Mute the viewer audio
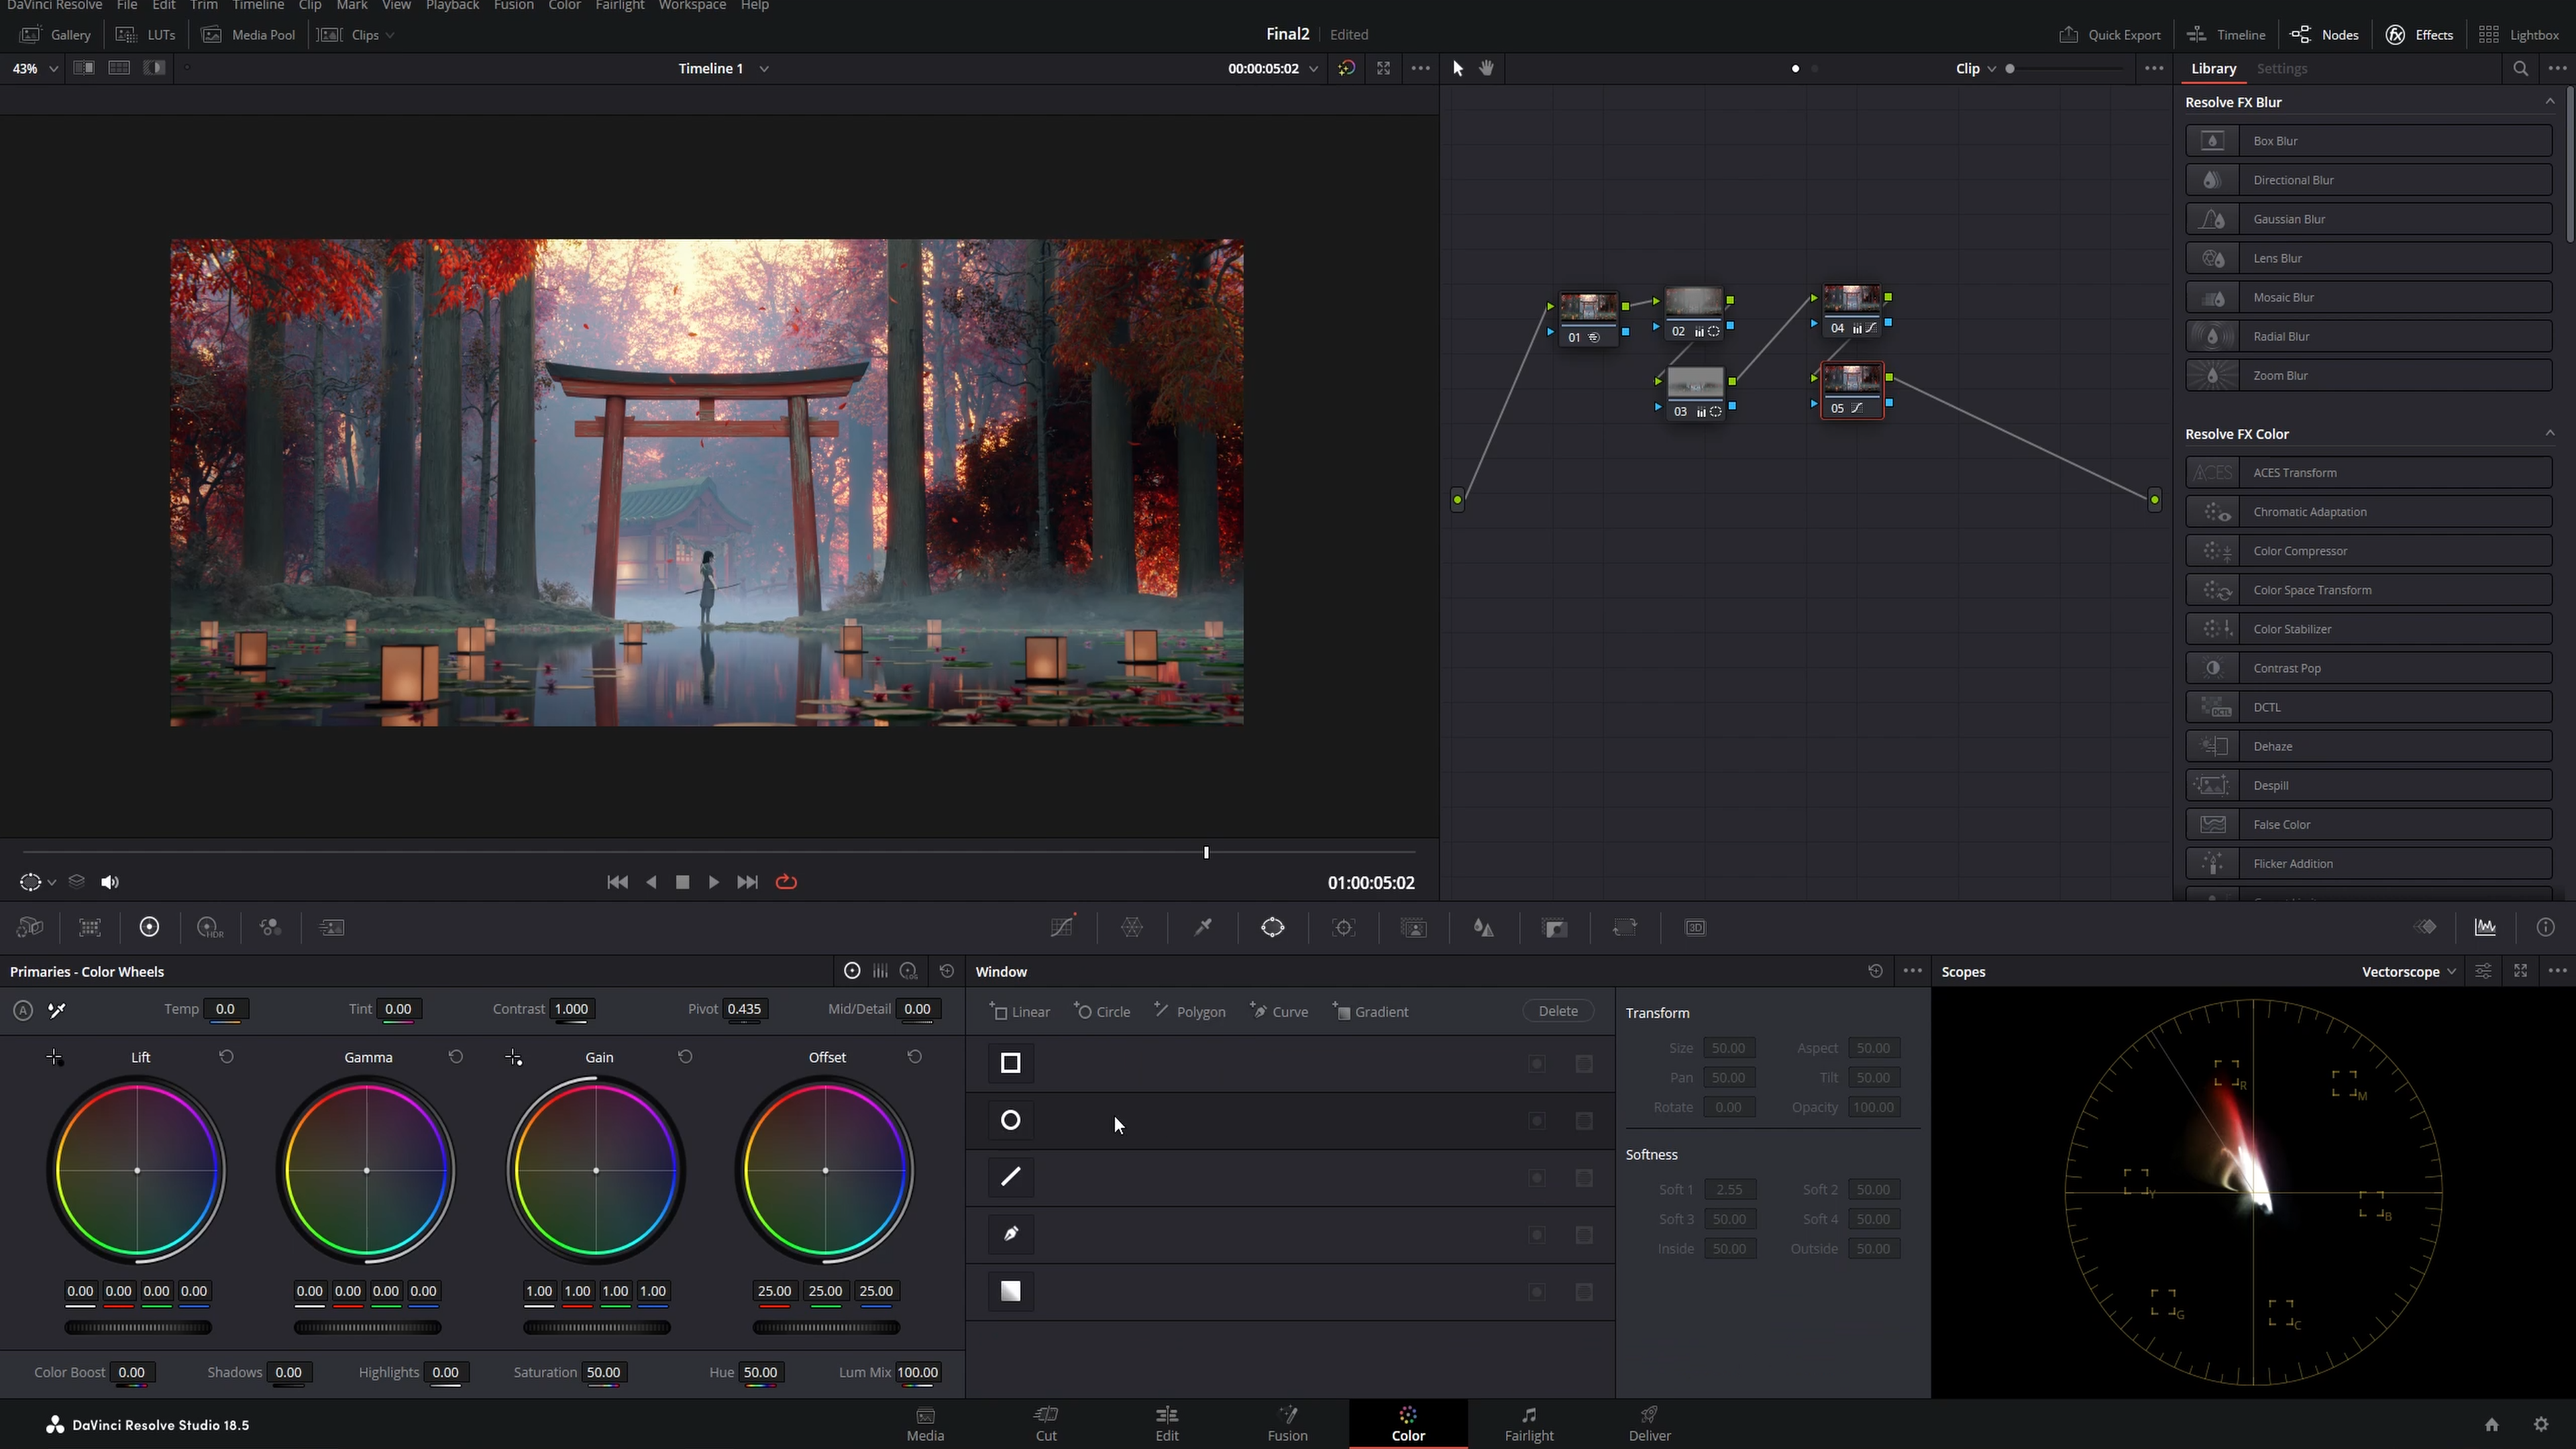 tap(110, 882)
